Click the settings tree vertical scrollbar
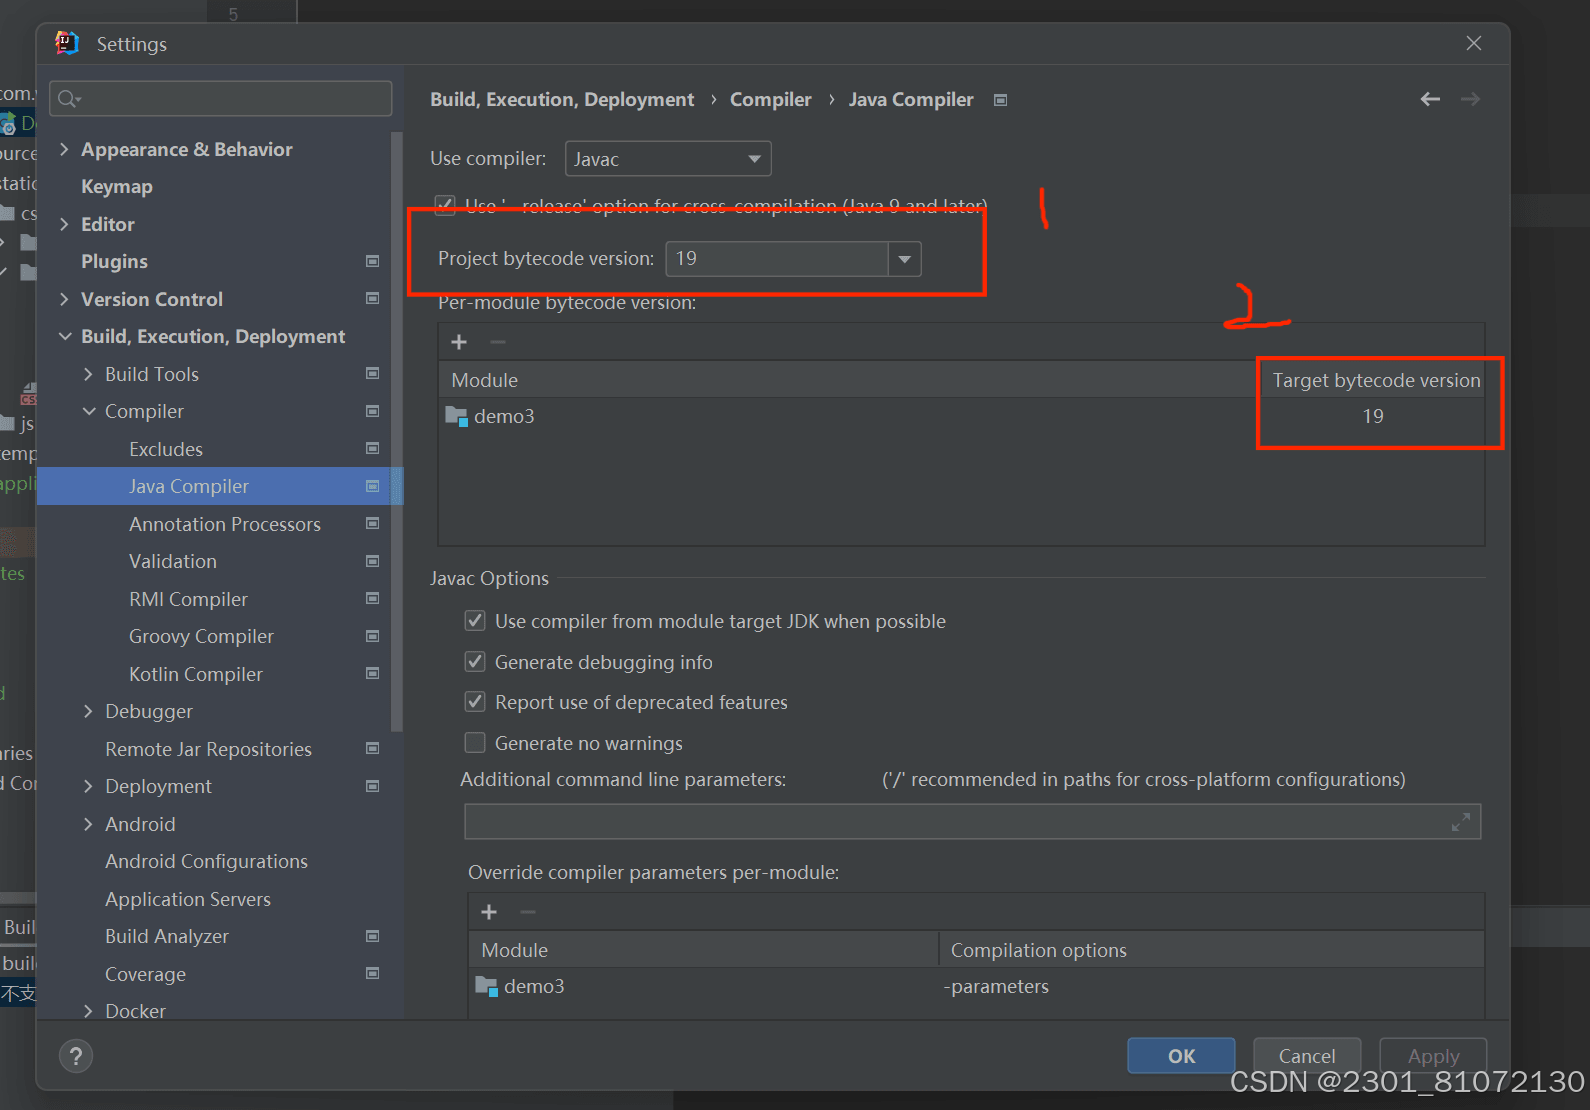Screen dimensions: 1590x1110 pyautogui.click(x=397, y=430)
